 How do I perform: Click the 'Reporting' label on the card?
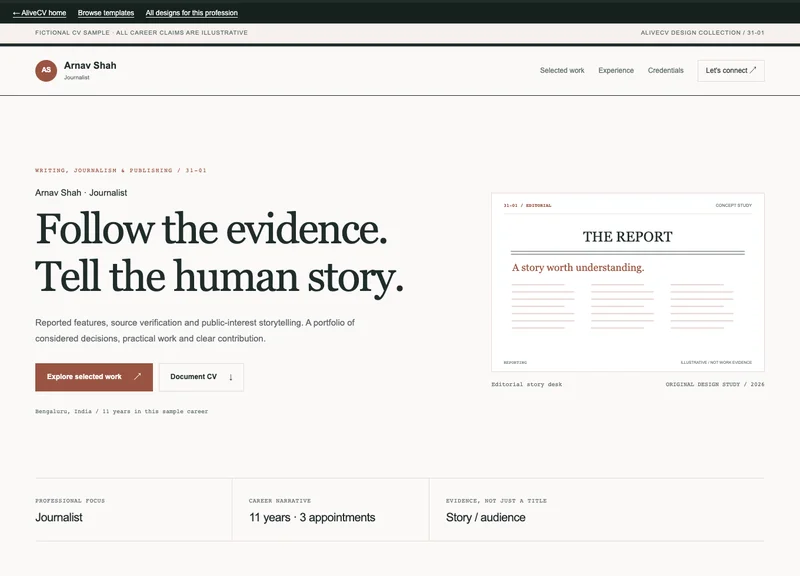coord(515,362)
